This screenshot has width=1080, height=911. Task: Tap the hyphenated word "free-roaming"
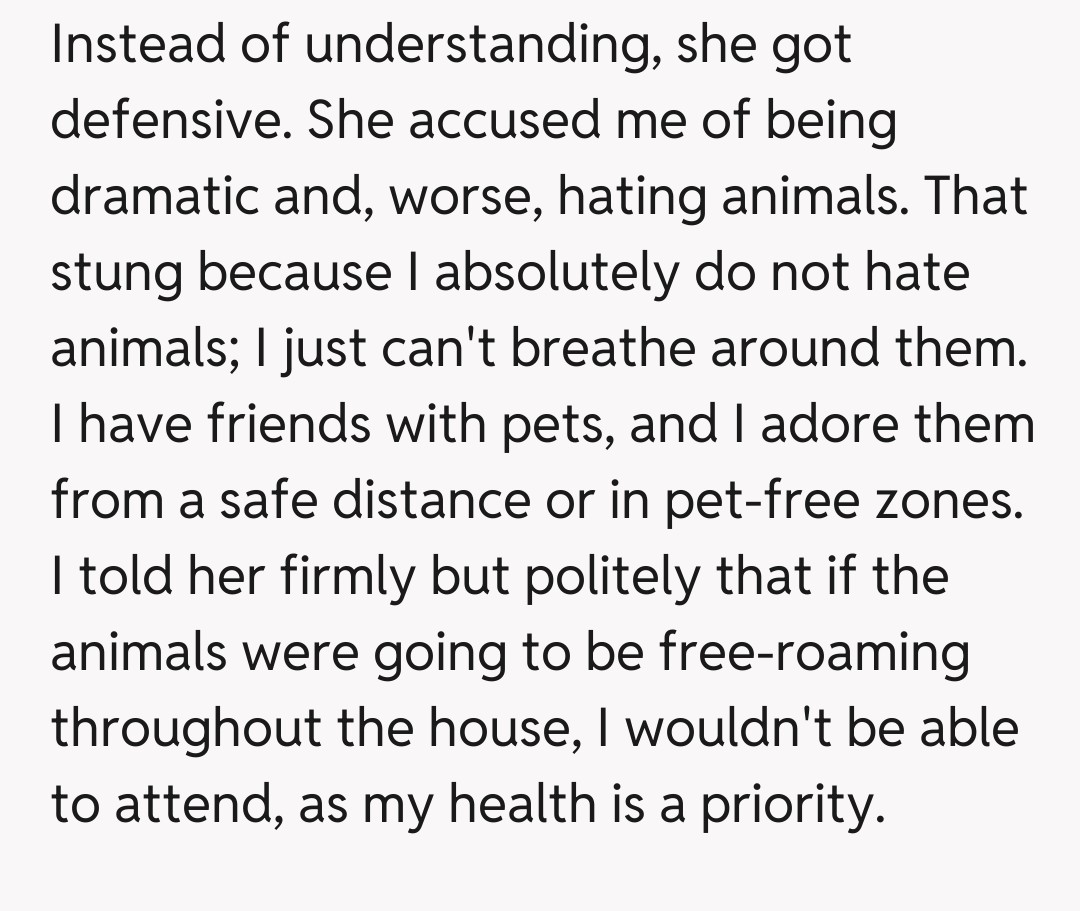pyautogui.click(x=814, y=652)
